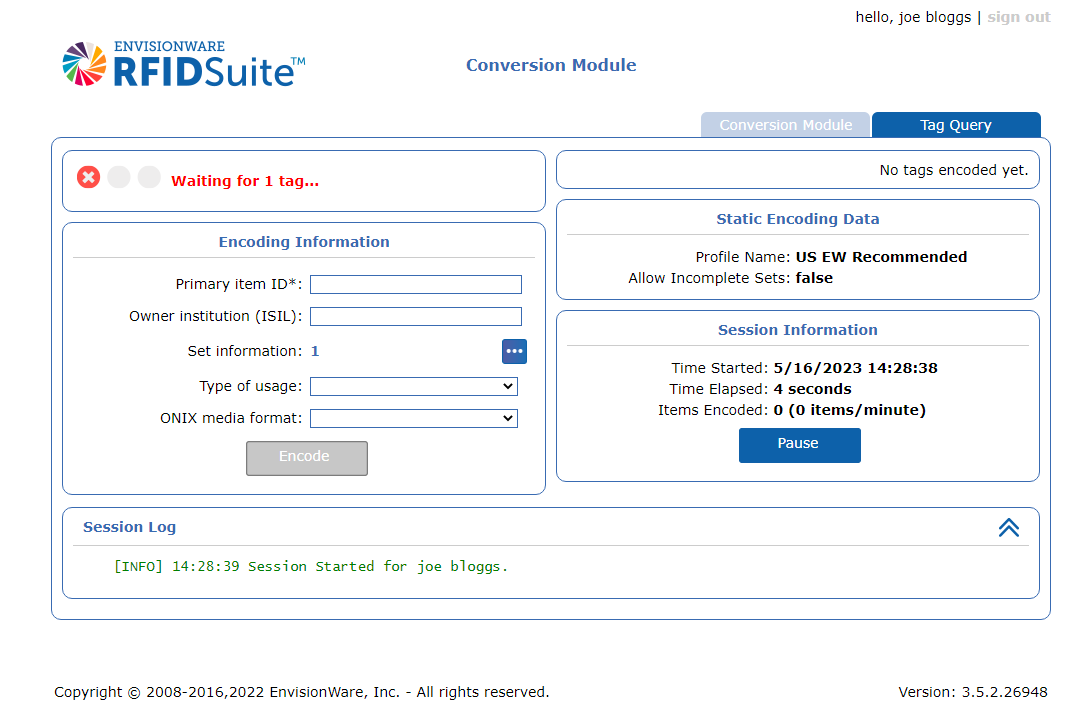1088x715 pixels.
Task: Focus the Owner institution ISIL field
Action: click(416, 317)
